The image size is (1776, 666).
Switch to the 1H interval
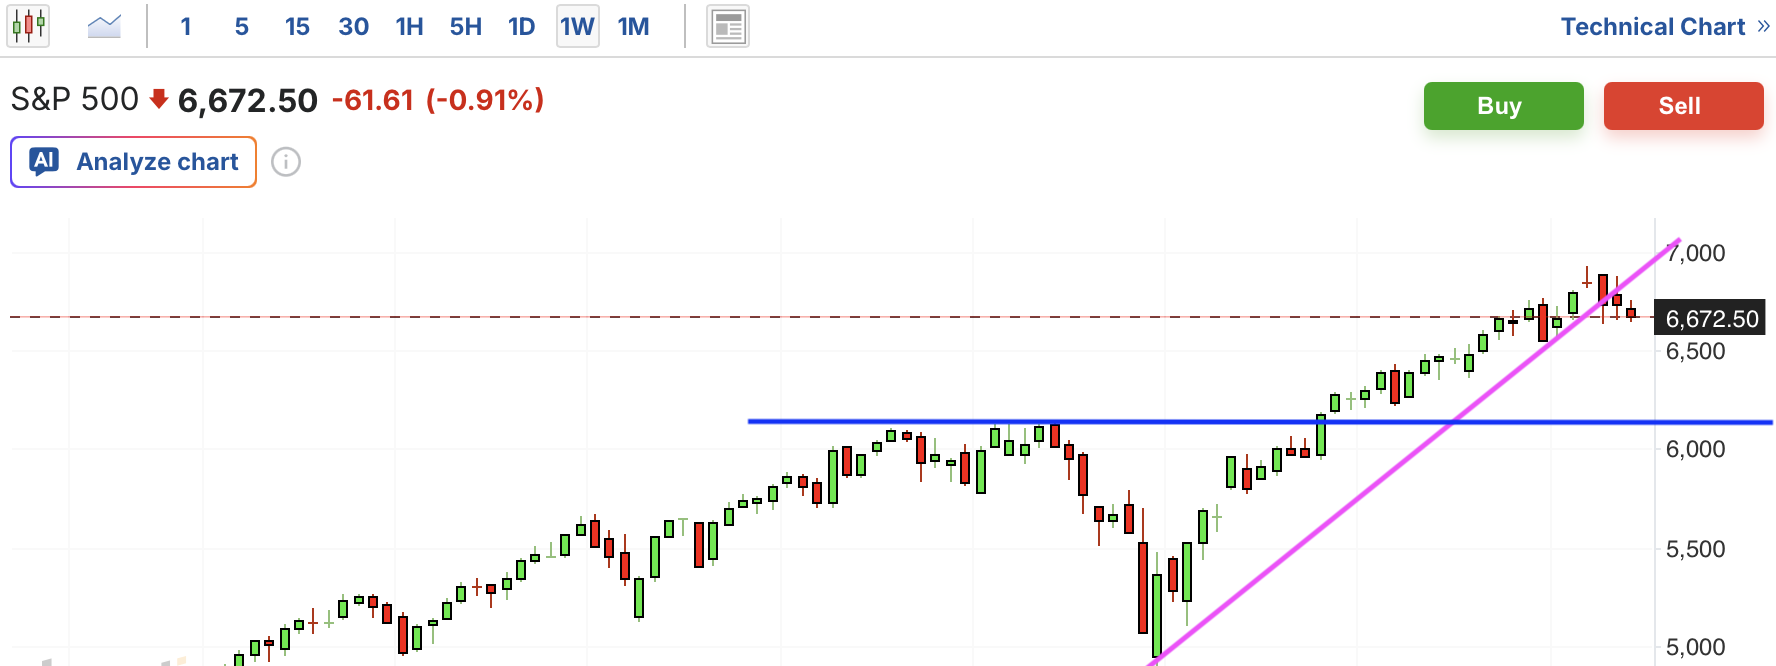pyautogui.click(x=409, y=27)
